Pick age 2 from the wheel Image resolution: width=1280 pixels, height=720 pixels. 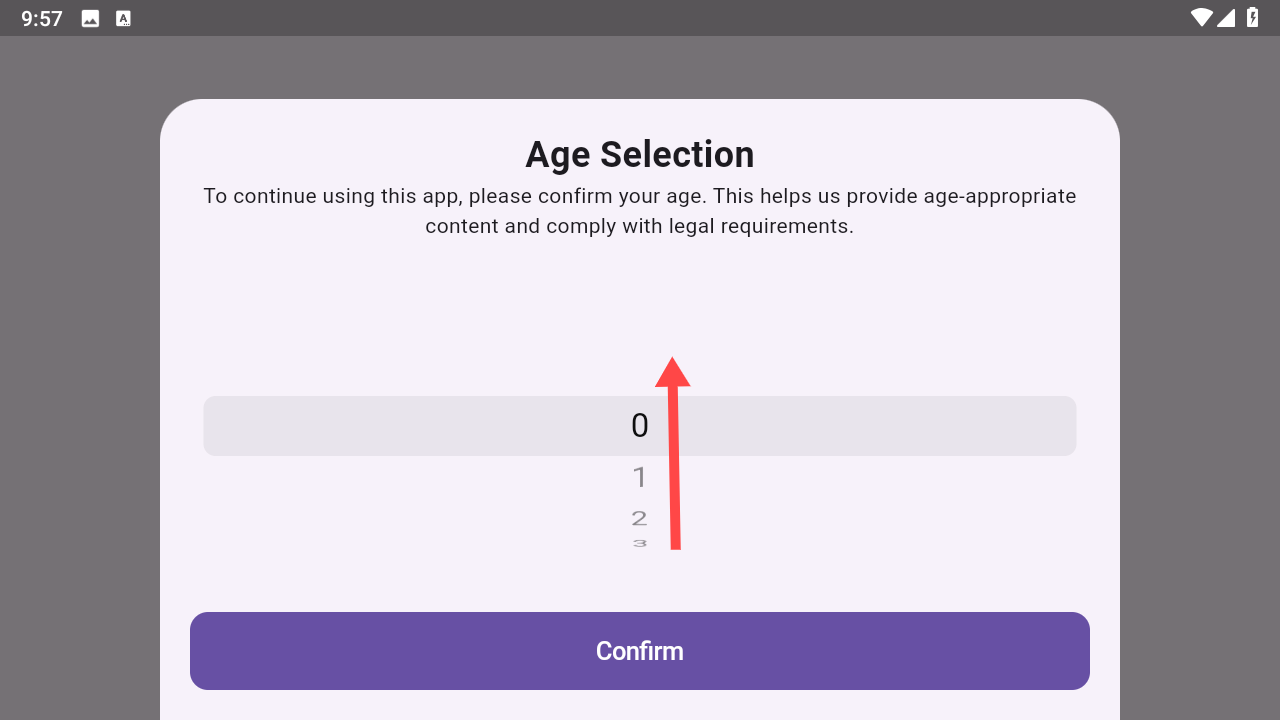(x=640, y=518)
